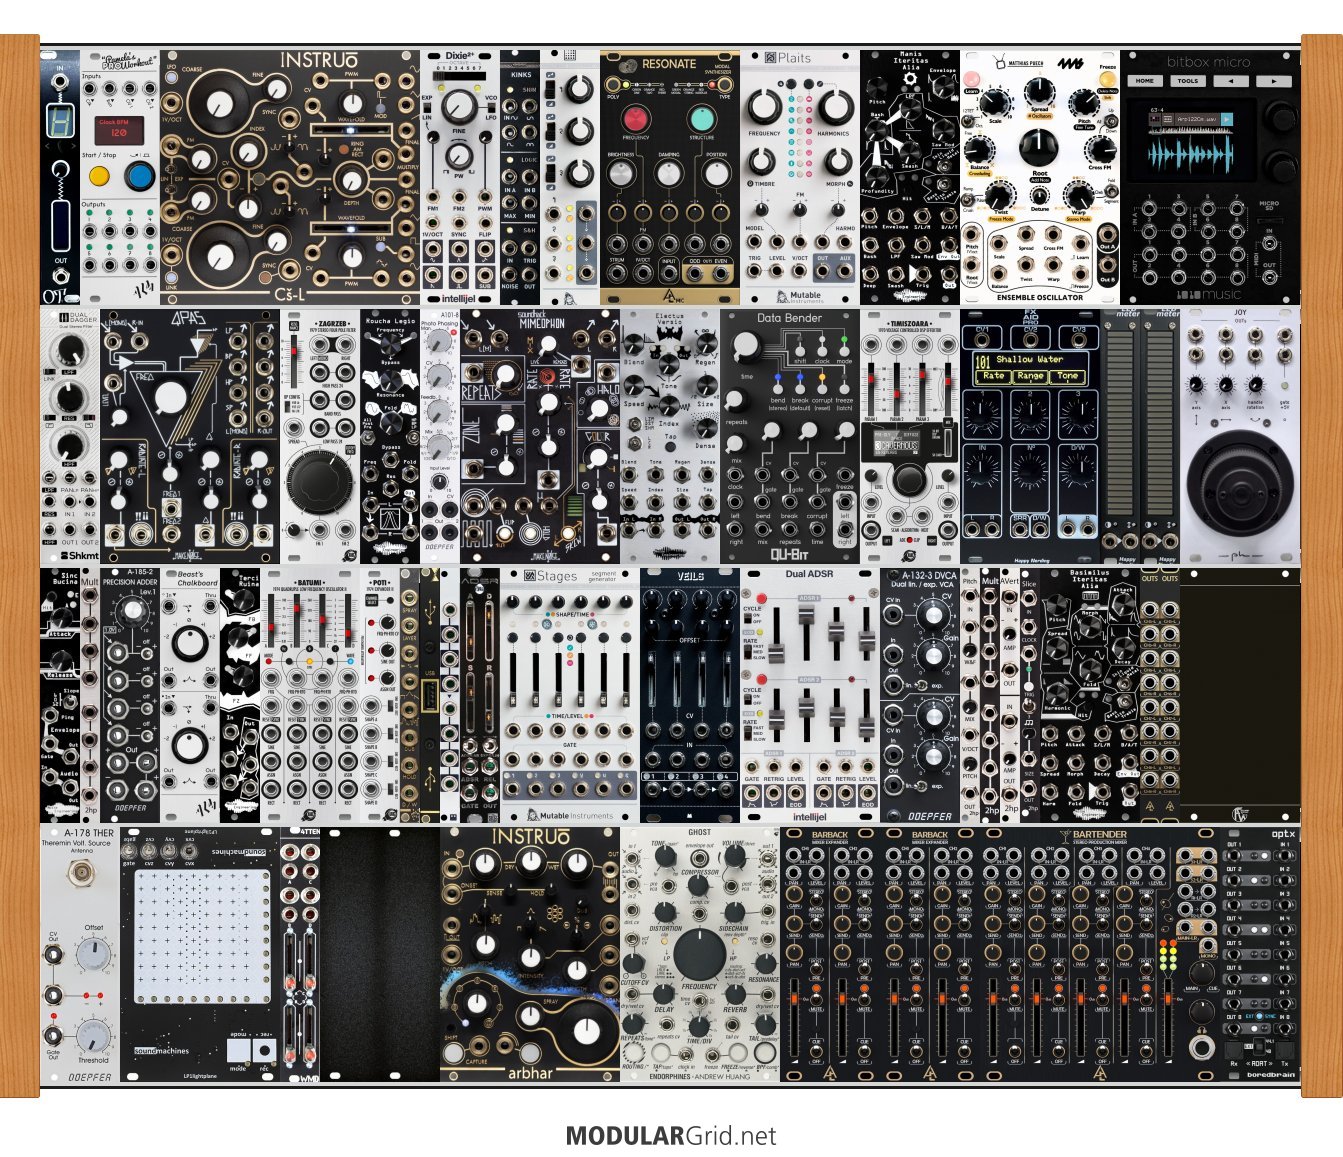1343x1157 pixels.
Task: Open TOOLS on the bitbox micro
Action: pyautogui.click(x=1188, y=81)
